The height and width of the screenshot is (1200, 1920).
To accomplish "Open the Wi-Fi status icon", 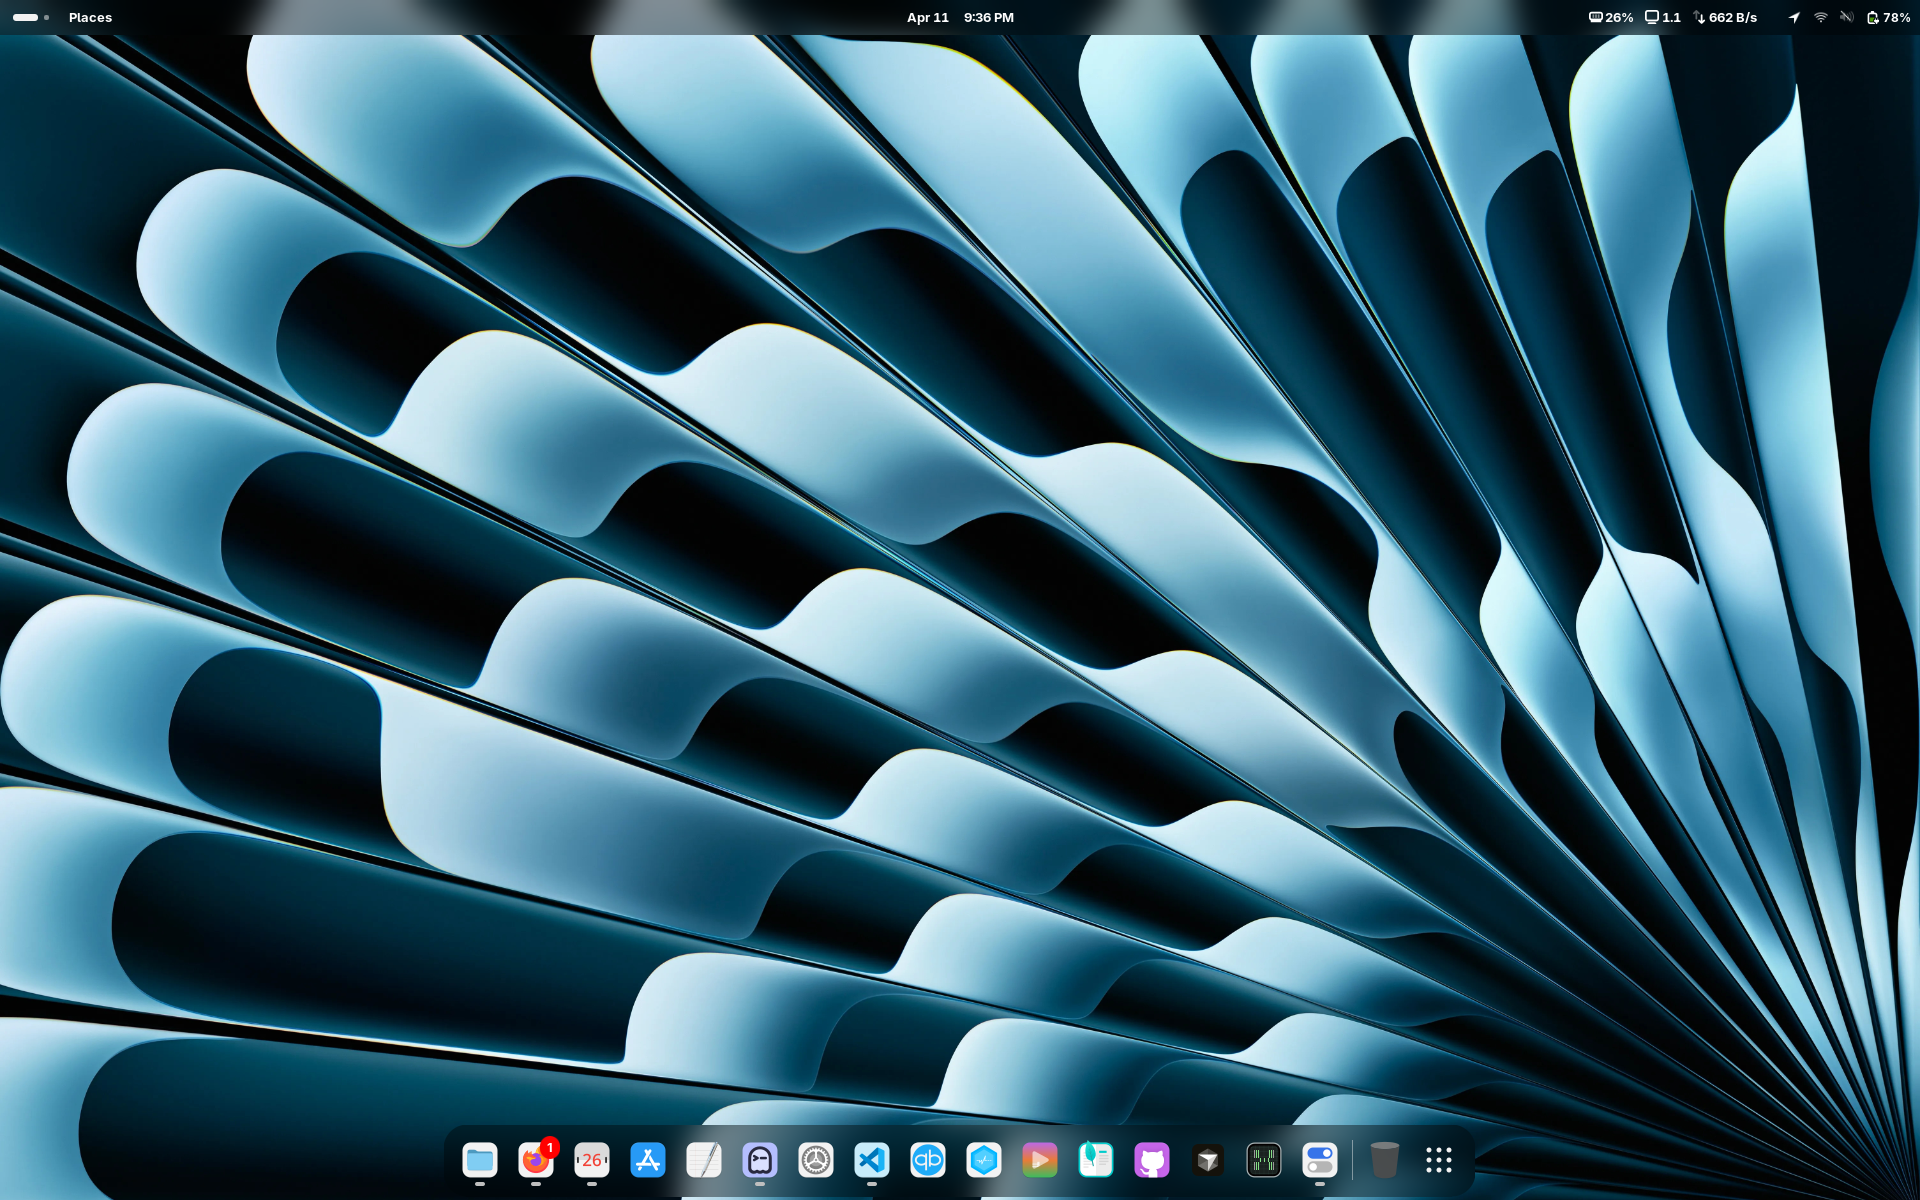I will tap(1821, 17).
